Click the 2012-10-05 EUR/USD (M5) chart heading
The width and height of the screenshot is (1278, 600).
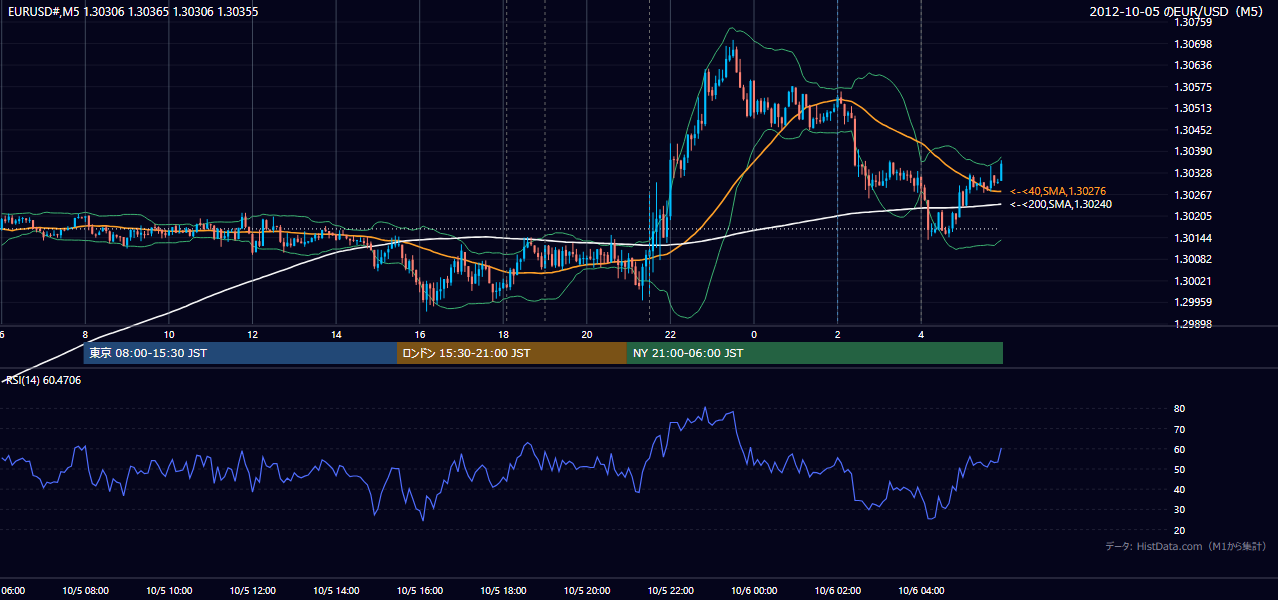coord(1178,12)
